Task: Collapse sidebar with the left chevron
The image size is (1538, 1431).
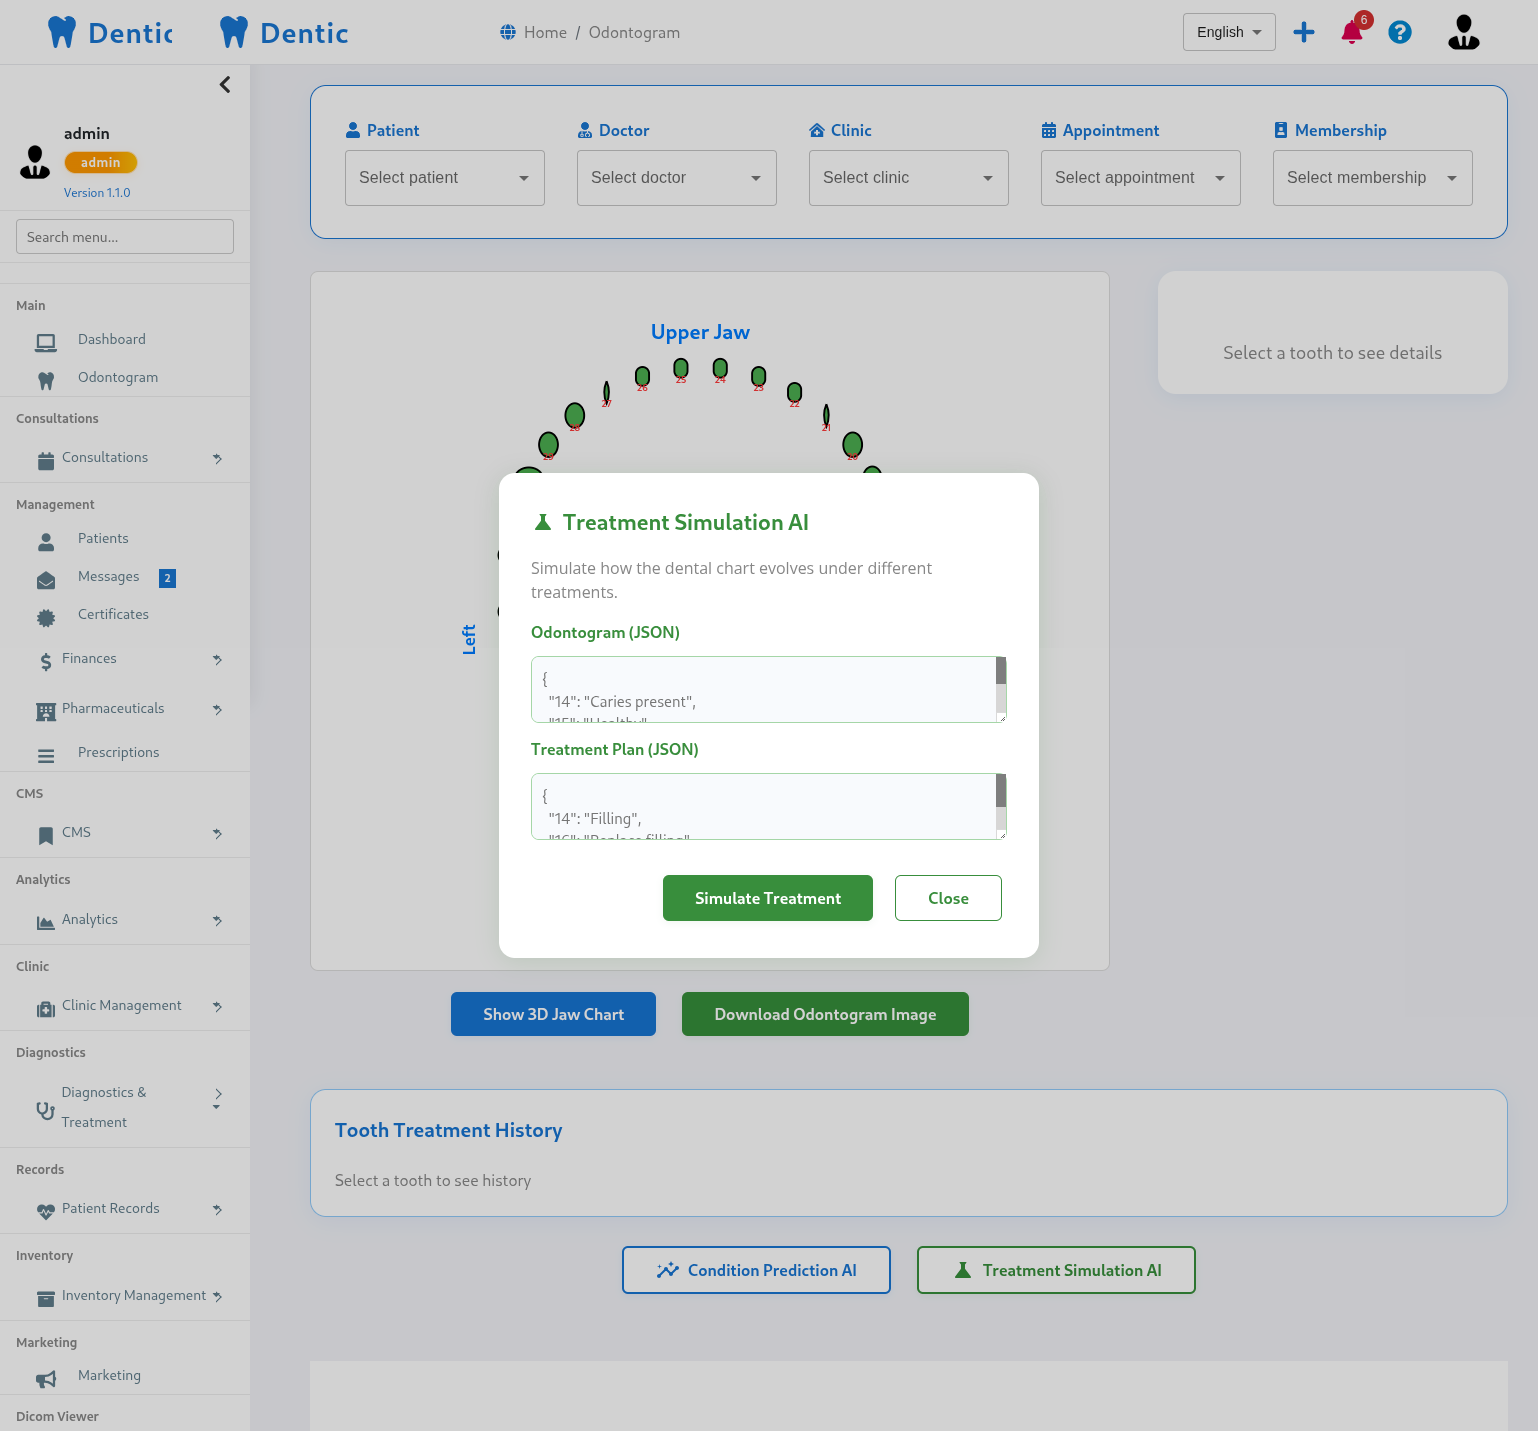Action: 225,85
